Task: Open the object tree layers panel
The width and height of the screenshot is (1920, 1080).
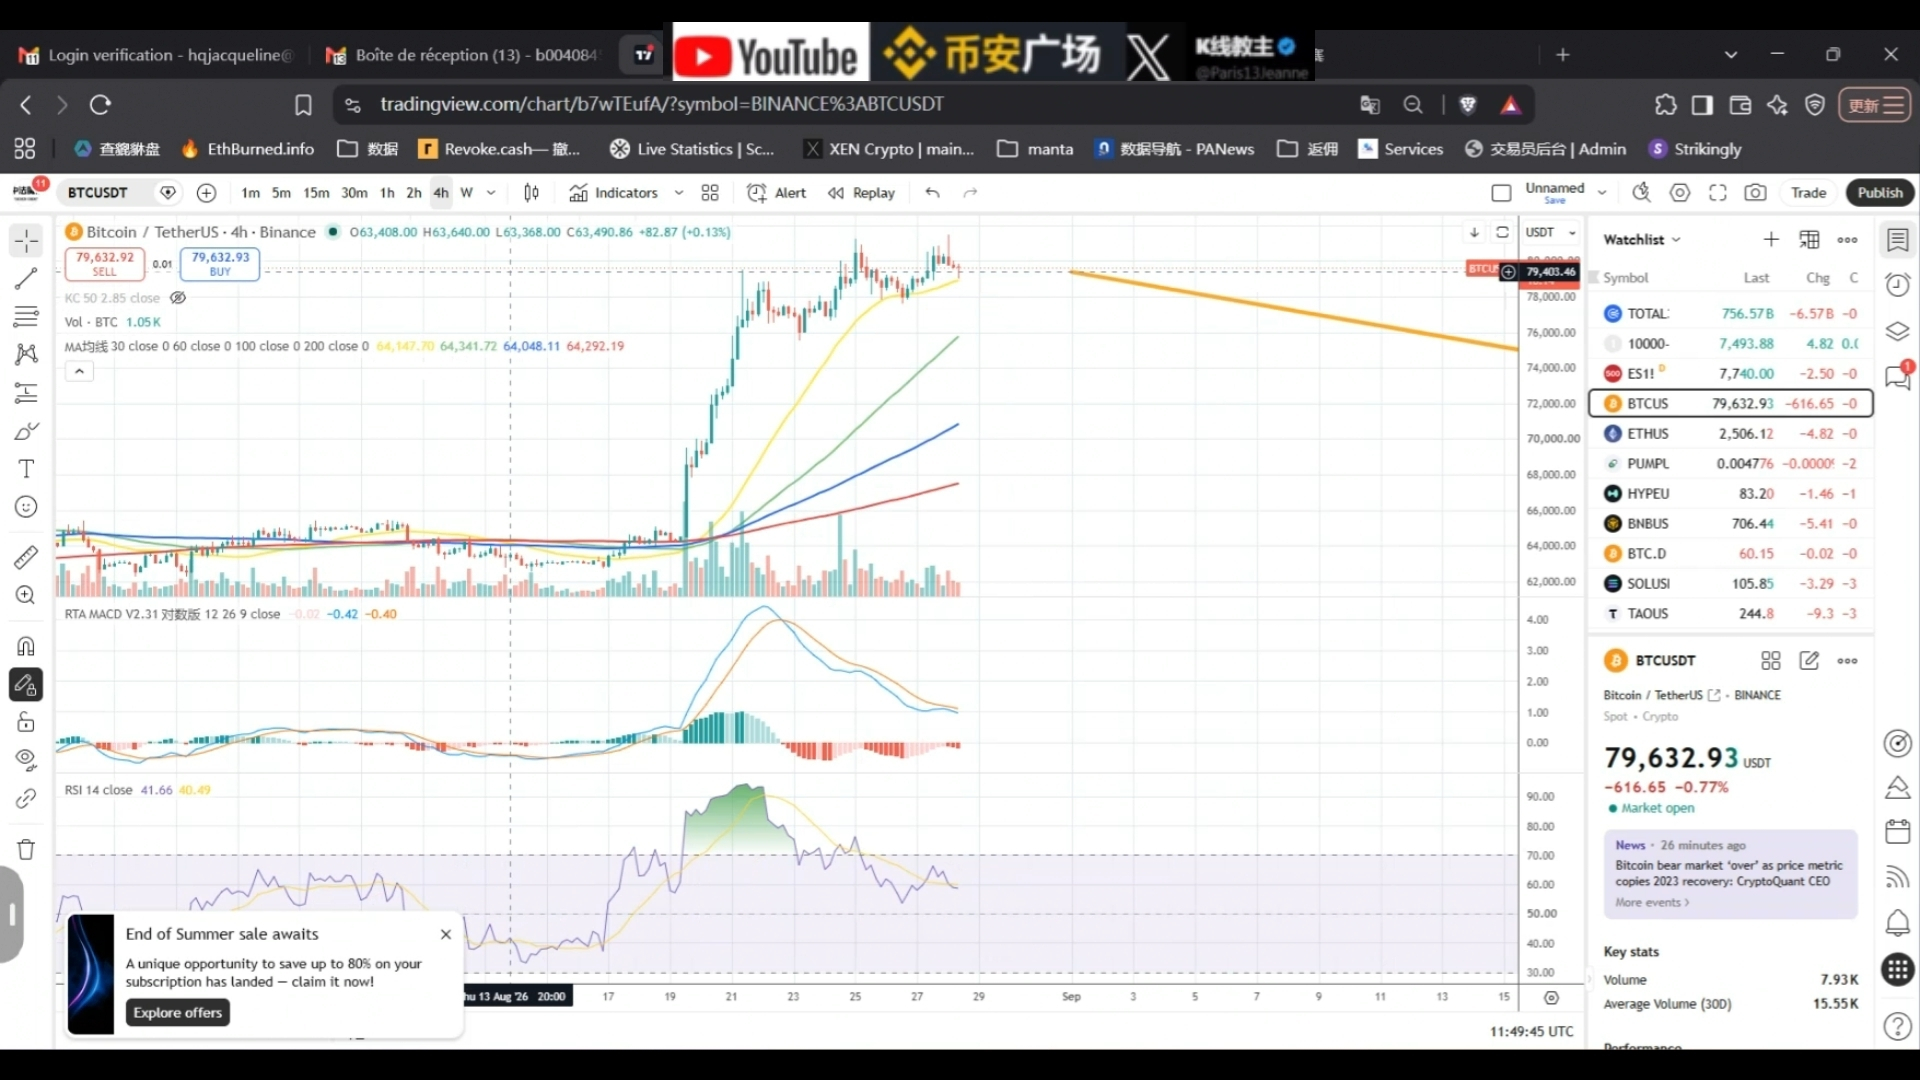Action: coord(1897,331)
